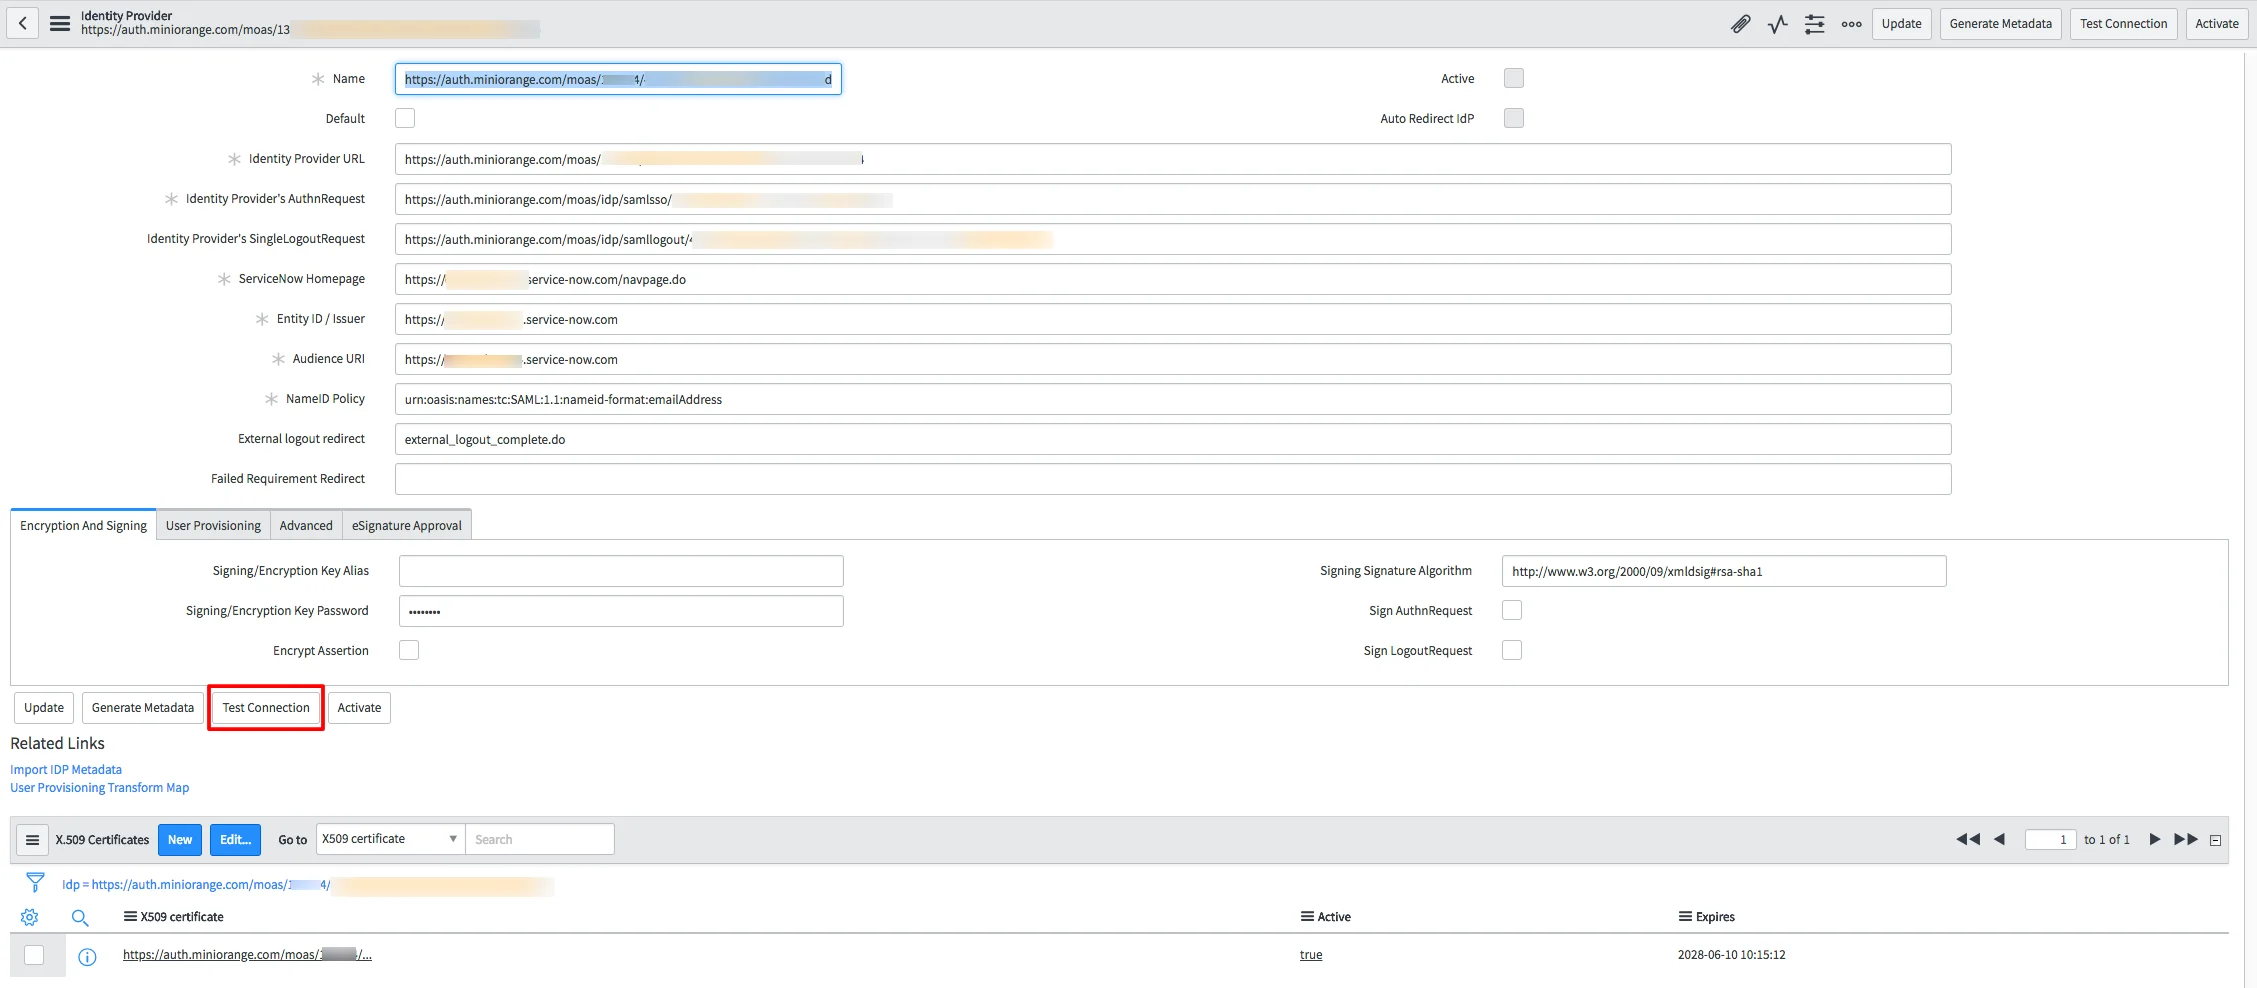Viewport: 2257px width, 988px height.
Task: Click the highlighted Test Connection button
Action: tap(265, 707)
